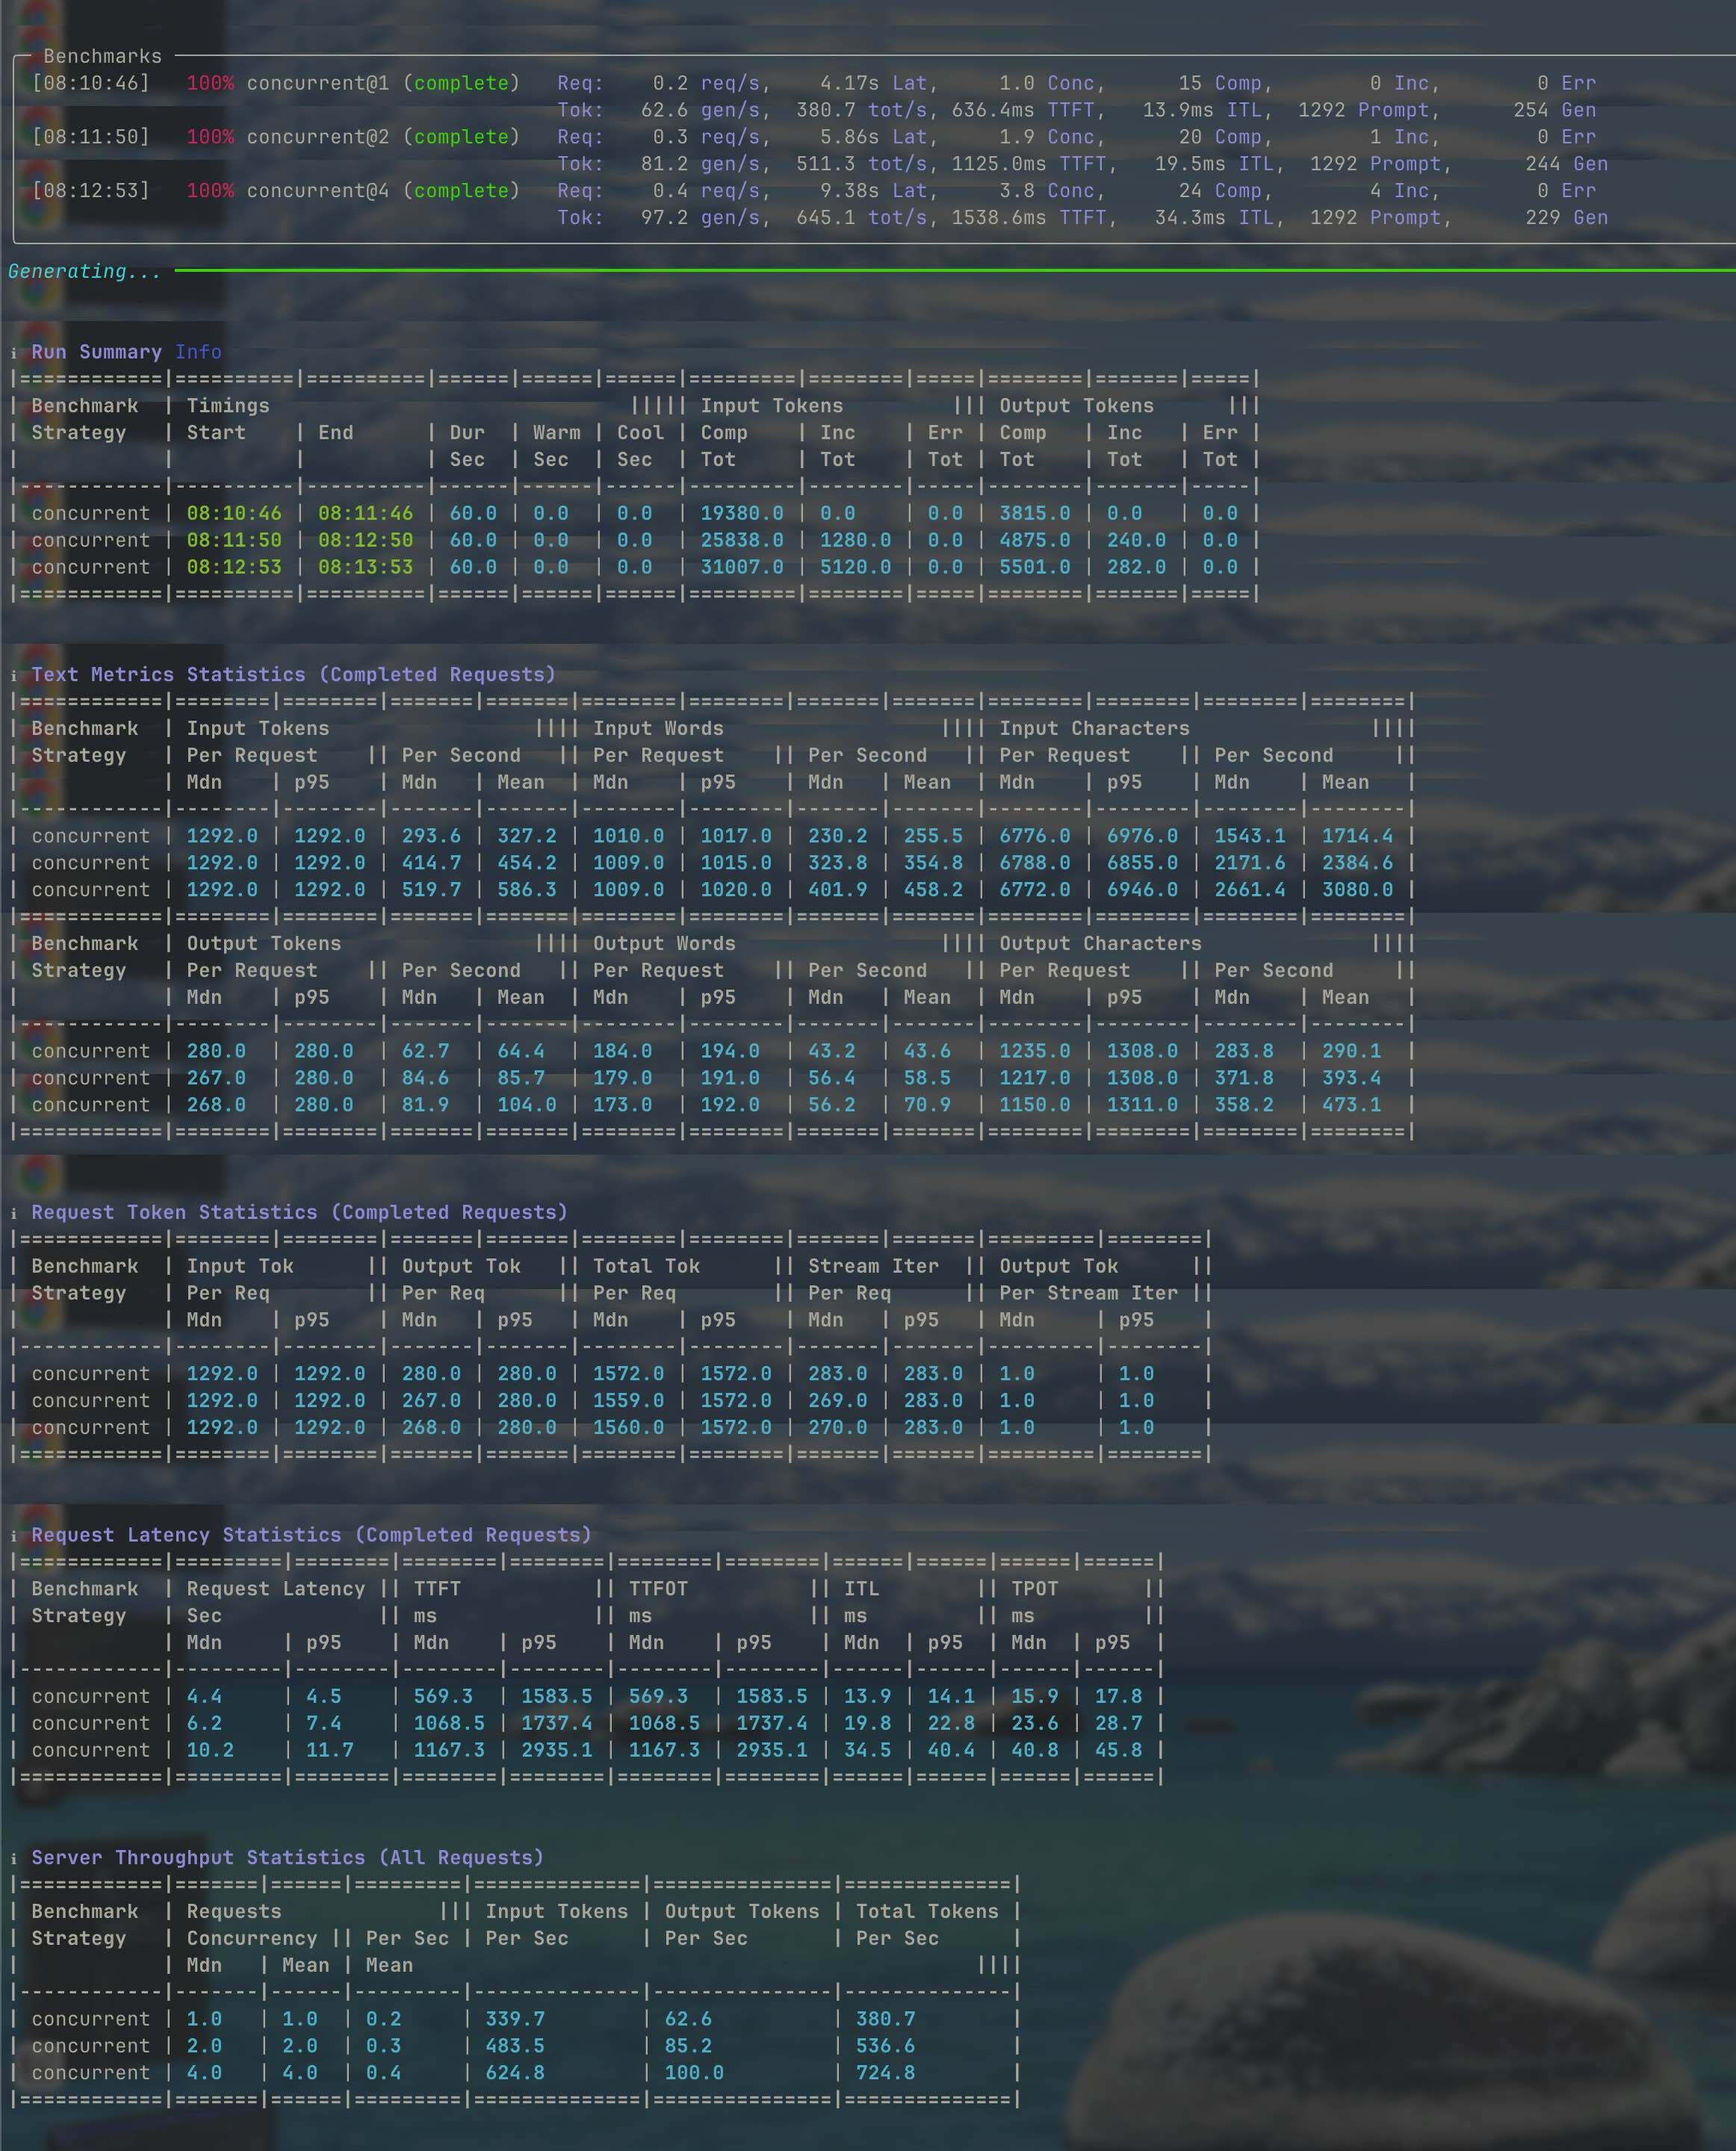
Task: Click input tokens total 31007.0
Action: pos(741,567)
